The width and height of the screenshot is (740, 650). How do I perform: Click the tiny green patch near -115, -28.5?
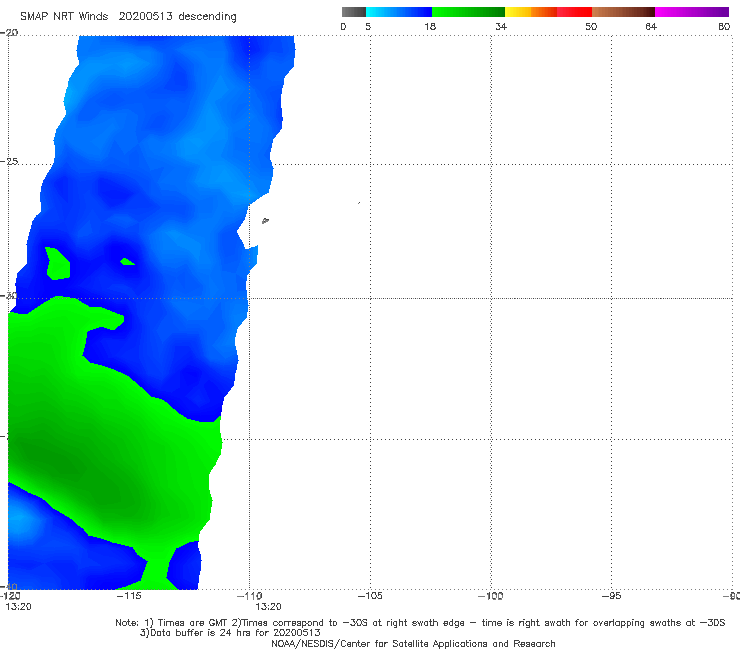(x=127, y=262)
